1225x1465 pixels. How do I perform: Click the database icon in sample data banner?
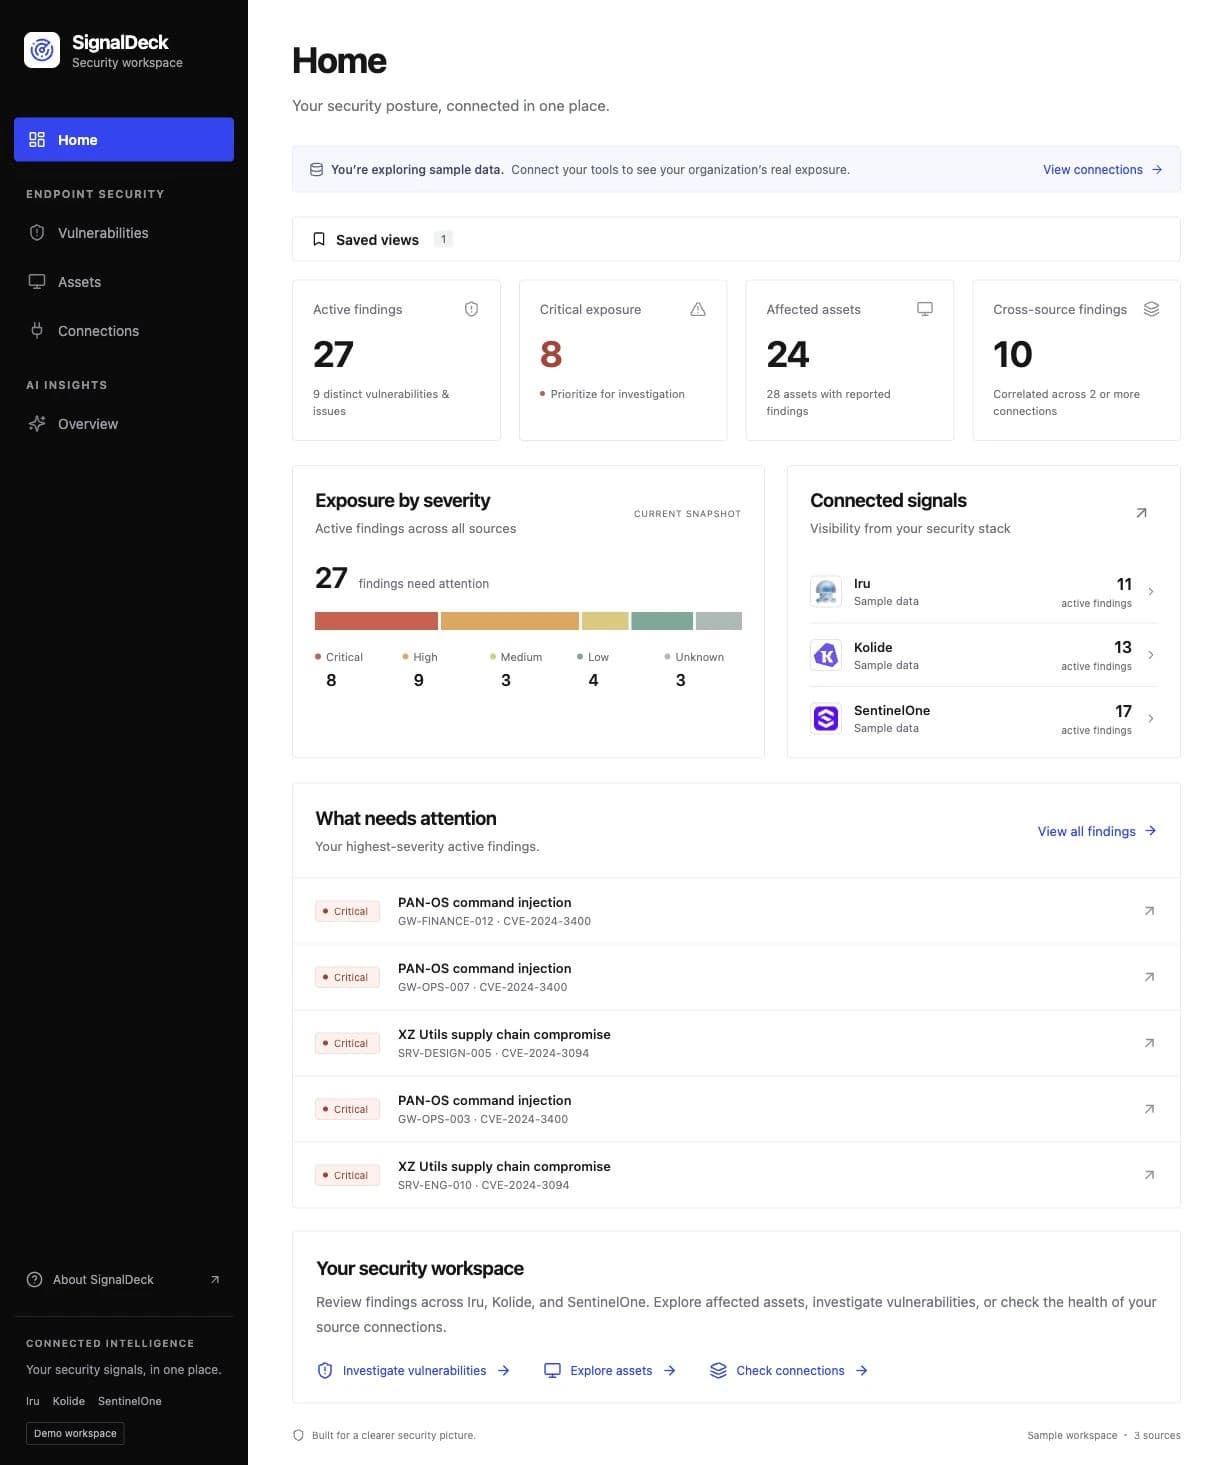(x=317, y=170)
